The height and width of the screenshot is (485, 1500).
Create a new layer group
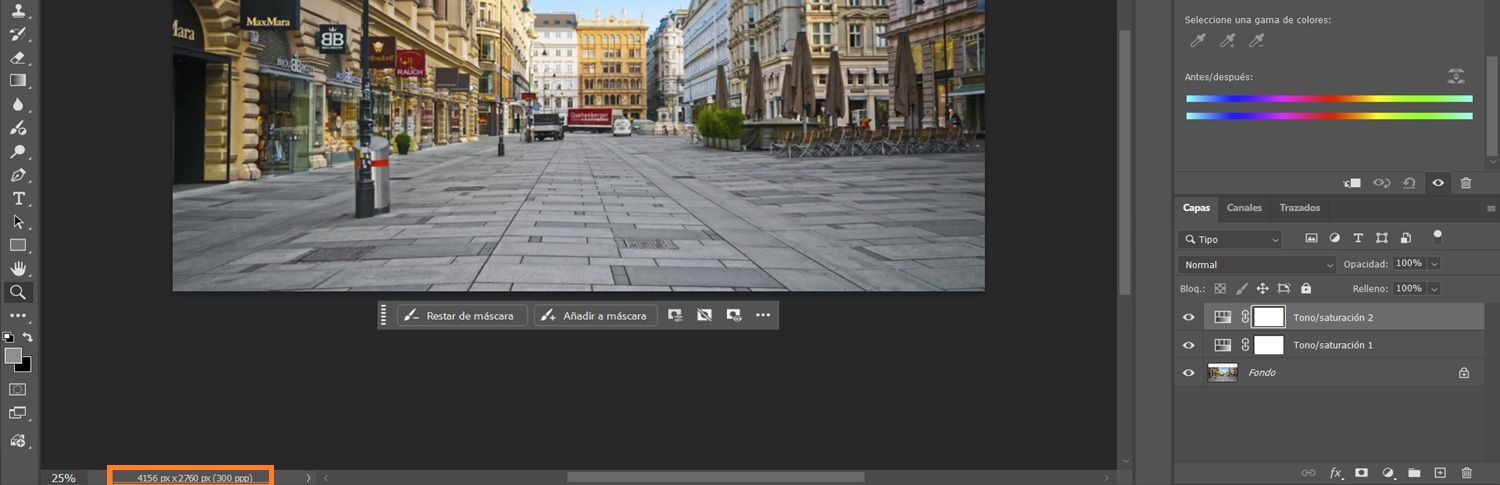1414,472
